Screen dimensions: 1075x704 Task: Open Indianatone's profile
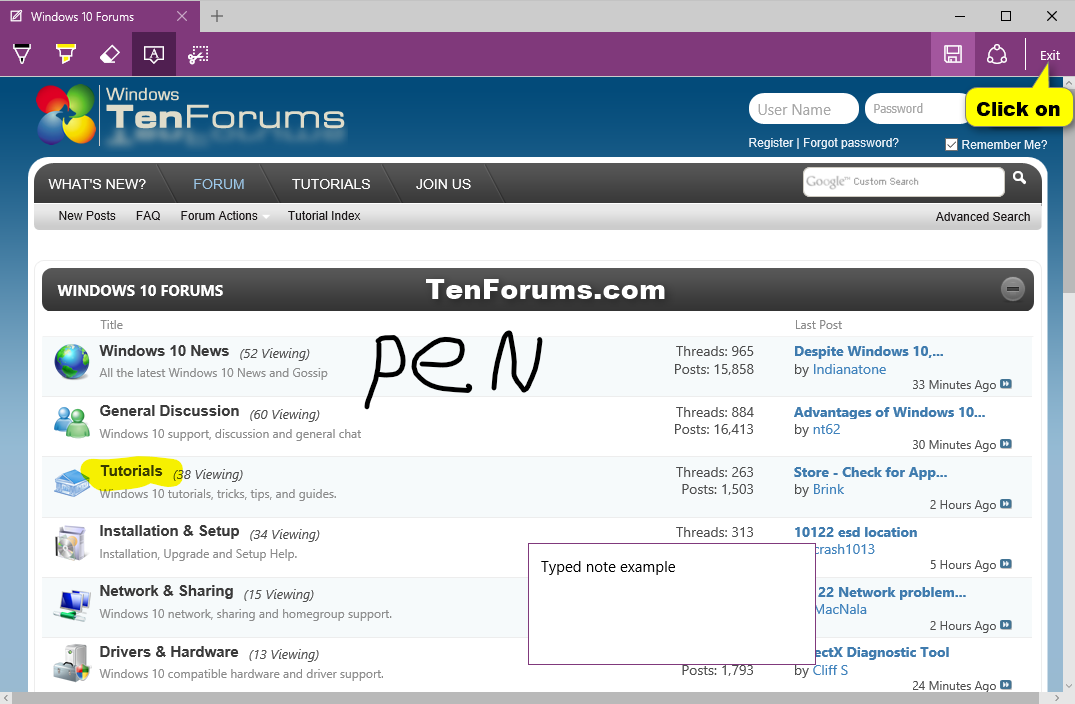(x=849, y=369)
